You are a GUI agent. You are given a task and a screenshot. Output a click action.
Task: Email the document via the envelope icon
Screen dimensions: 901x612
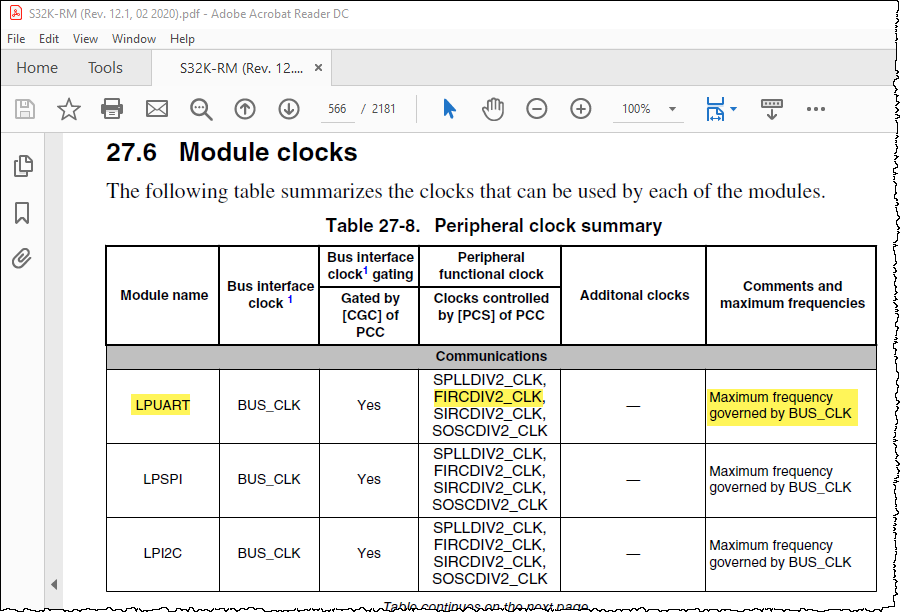pyautogui.click(x=153, y=109)
